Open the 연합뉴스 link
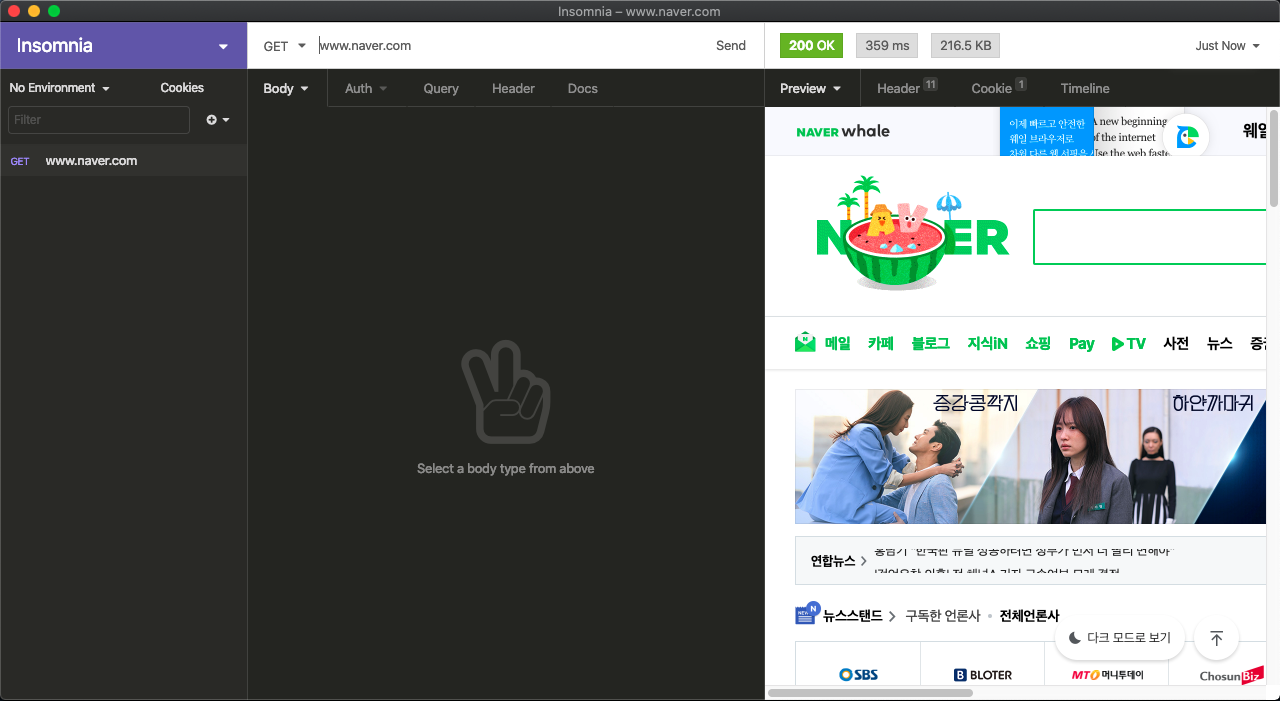This screenshot has width=1280, height=701. [x=838, y=561]
